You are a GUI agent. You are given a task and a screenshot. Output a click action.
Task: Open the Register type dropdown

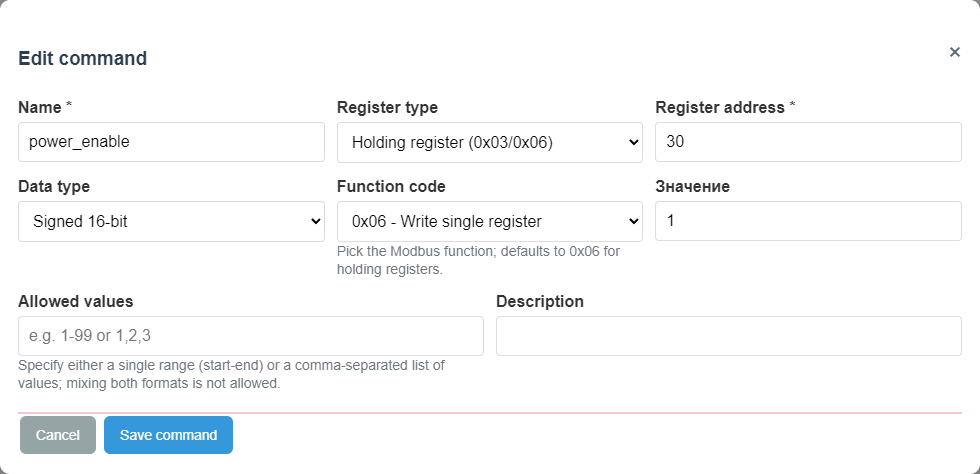pos(489,142)
